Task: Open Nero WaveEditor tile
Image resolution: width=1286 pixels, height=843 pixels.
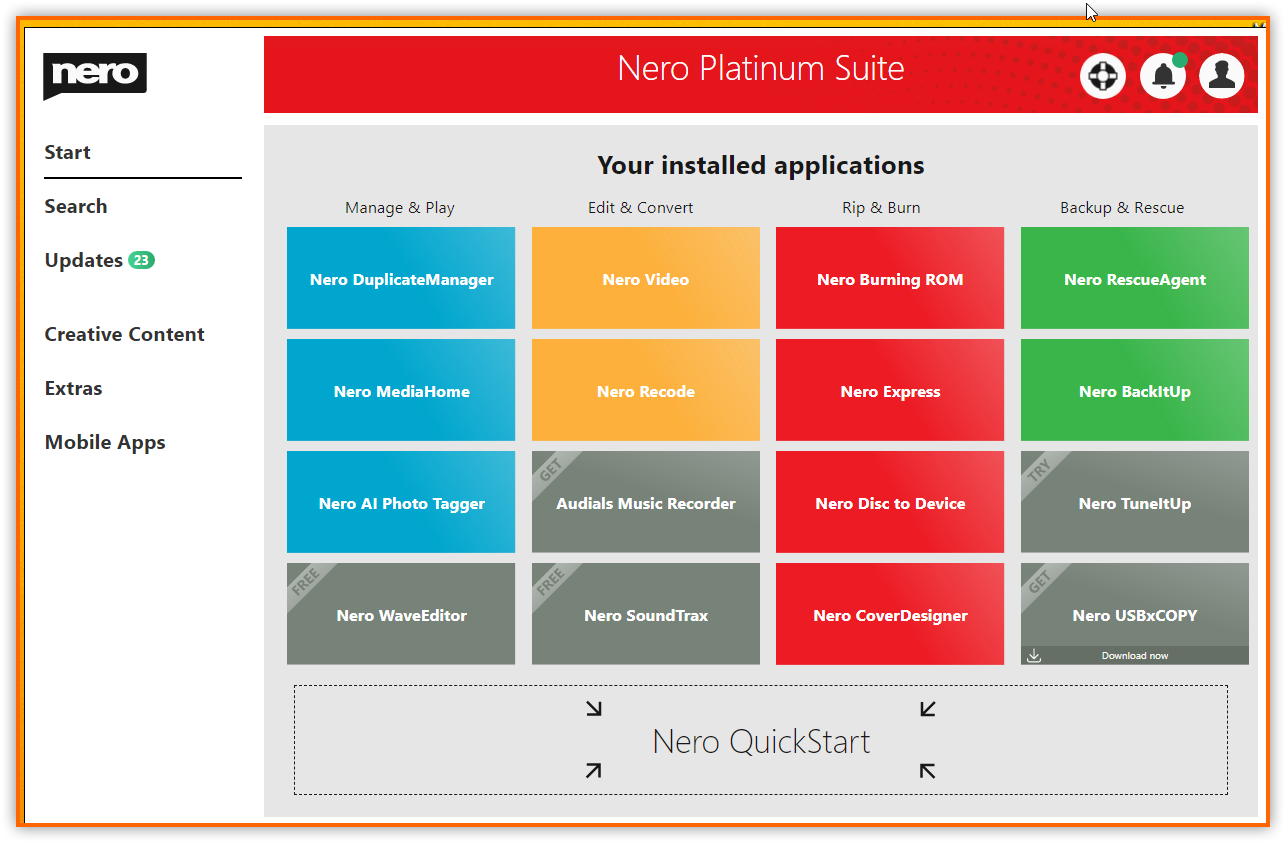Action: (401, 614)
